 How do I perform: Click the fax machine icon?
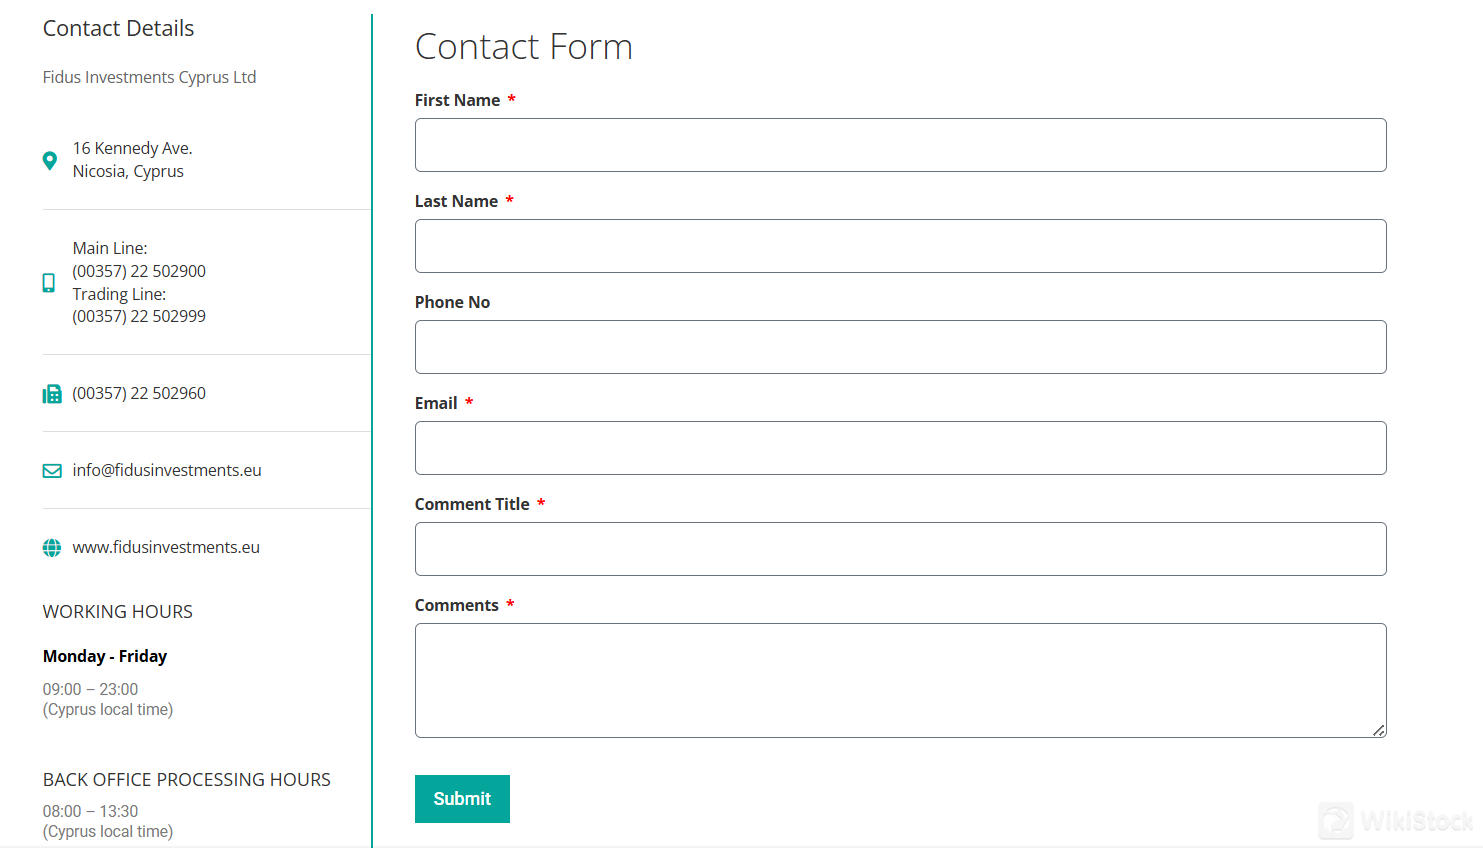[52, 394]
